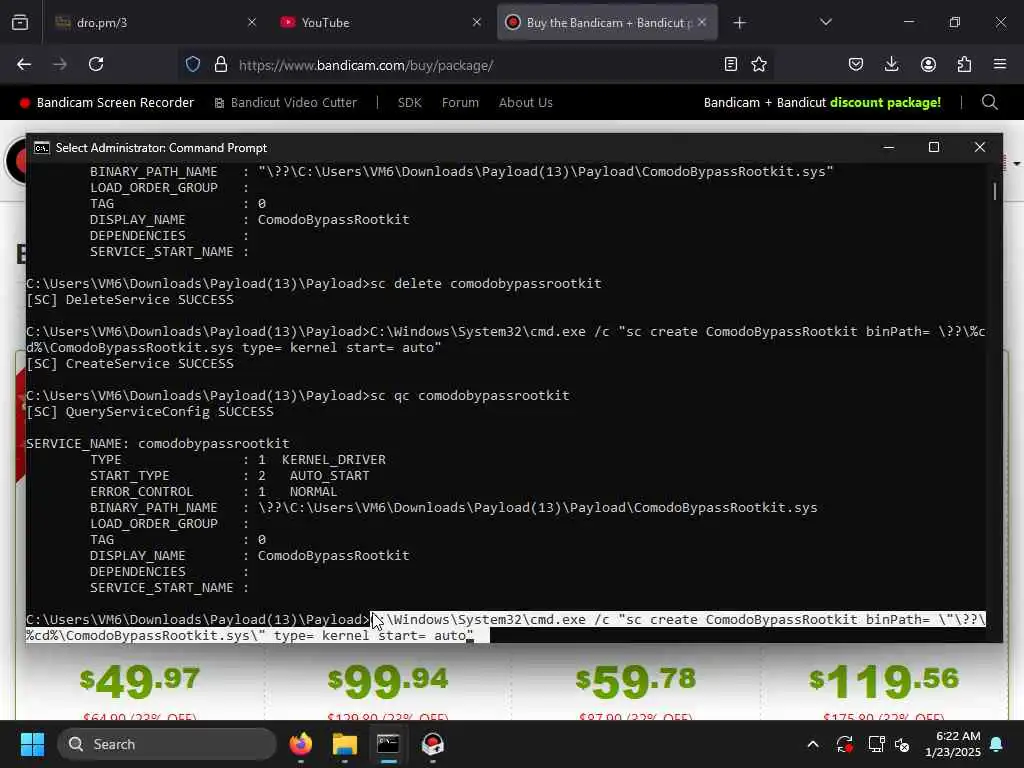Image resolution: width=1024 pixels, height=768 pixels.
Task: Reload the current page
Action: [x=96, y=64]
